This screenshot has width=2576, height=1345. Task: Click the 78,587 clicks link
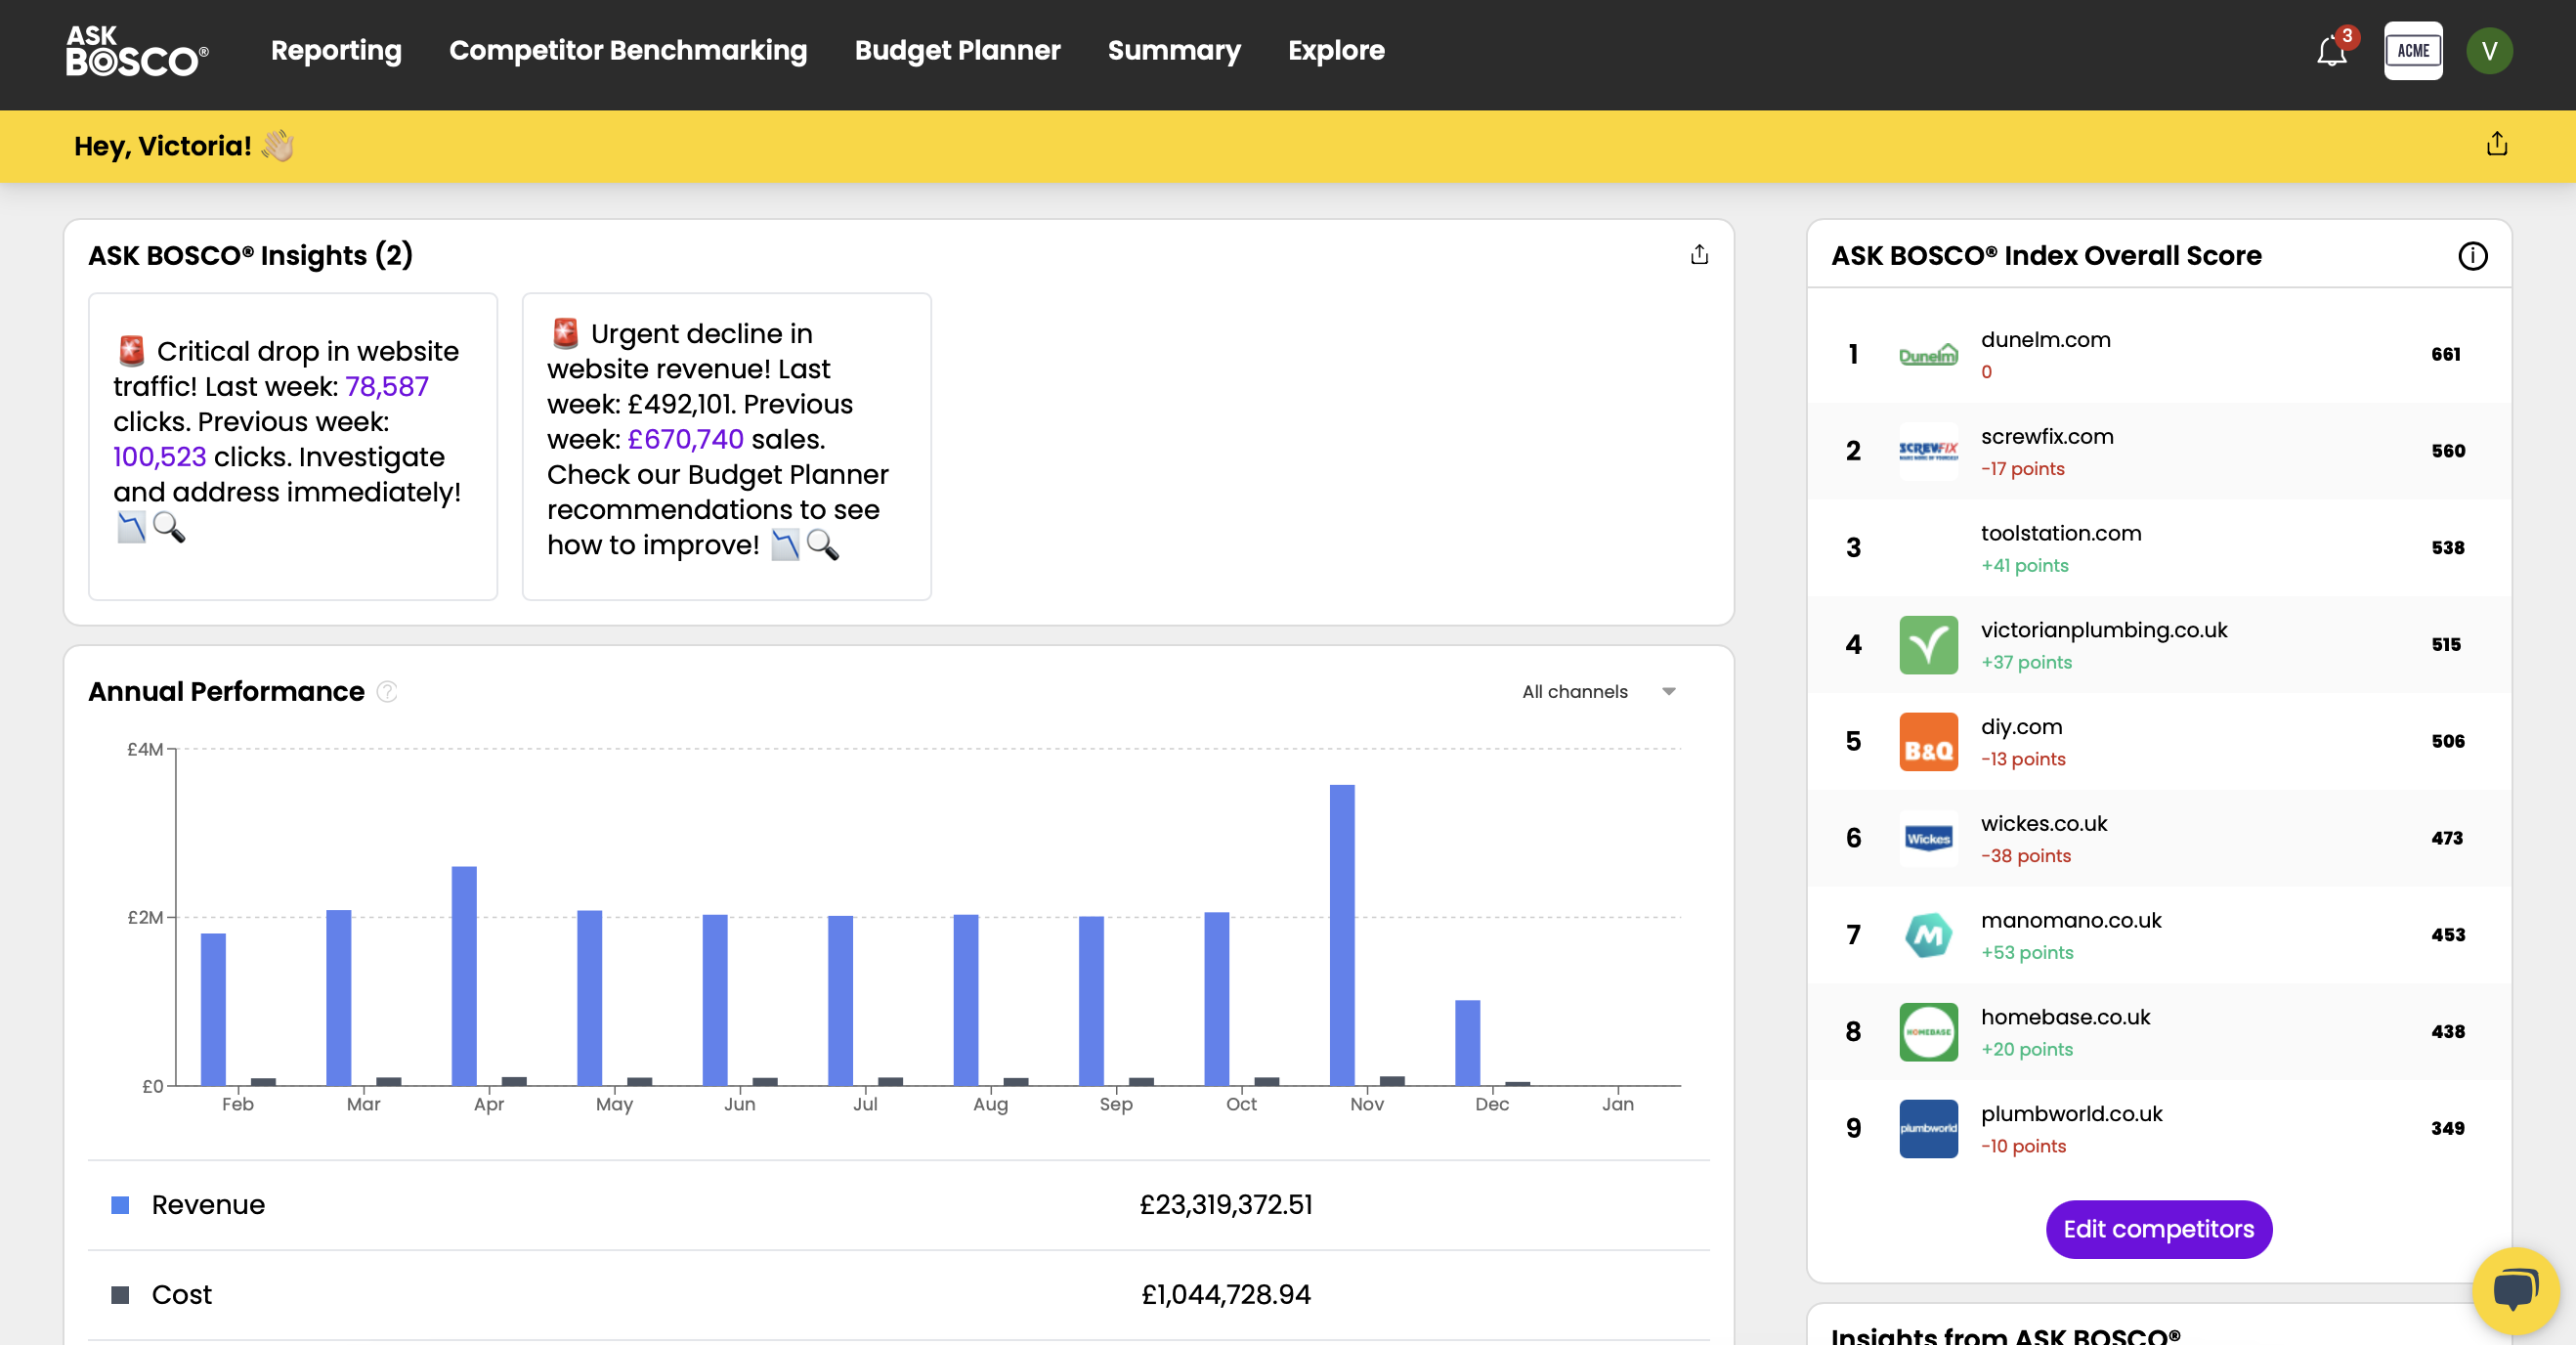(387, 386)
